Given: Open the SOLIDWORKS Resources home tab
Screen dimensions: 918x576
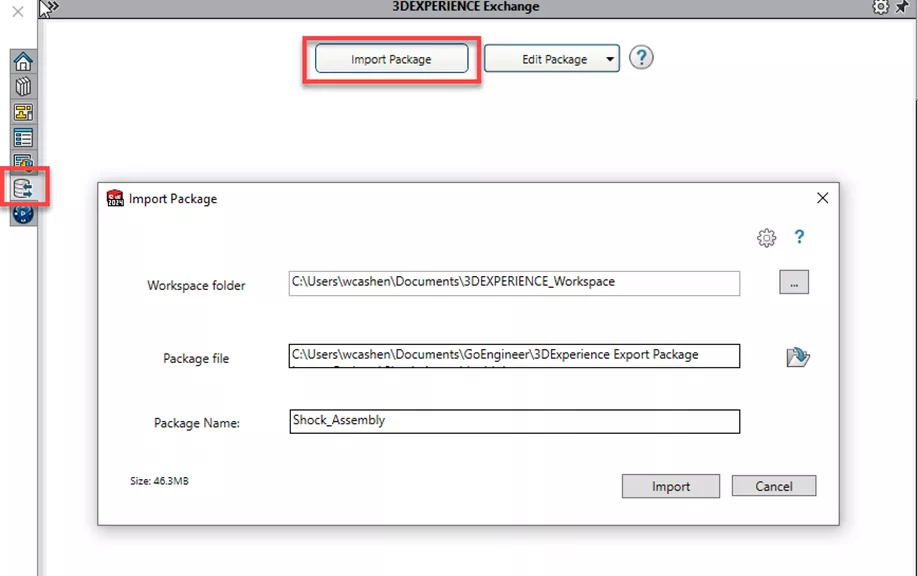Looking at the screenshot, I should tap(23, 62).
